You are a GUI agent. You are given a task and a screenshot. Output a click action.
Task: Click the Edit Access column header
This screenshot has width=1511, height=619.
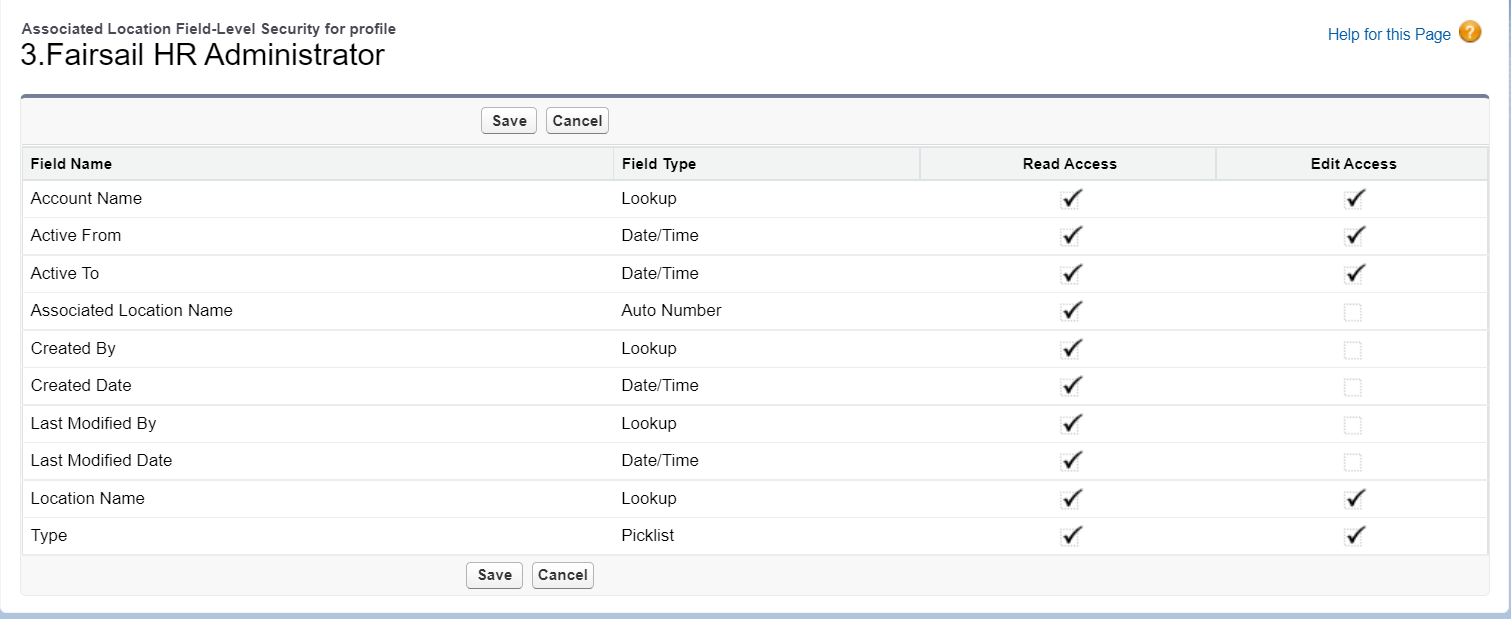tap(1353, 163)
